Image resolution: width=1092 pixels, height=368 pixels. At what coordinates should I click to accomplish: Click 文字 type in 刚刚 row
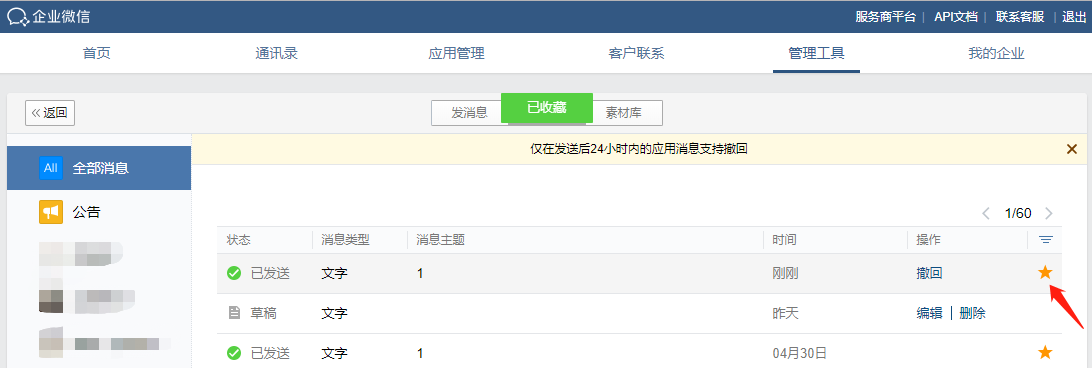[x=334, y=273]
